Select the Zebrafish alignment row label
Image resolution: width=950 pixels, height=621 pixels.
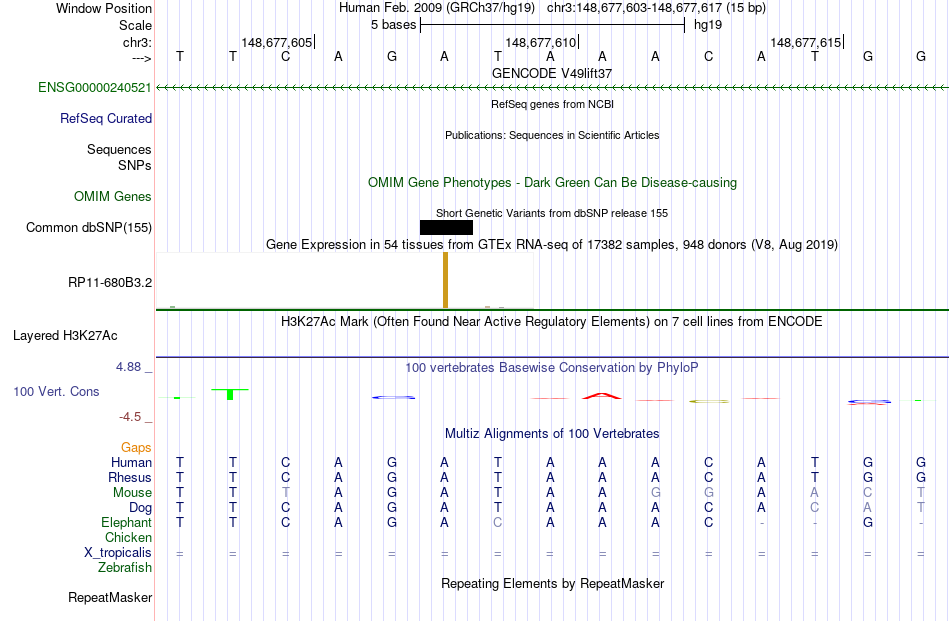[x=125, y=568]
